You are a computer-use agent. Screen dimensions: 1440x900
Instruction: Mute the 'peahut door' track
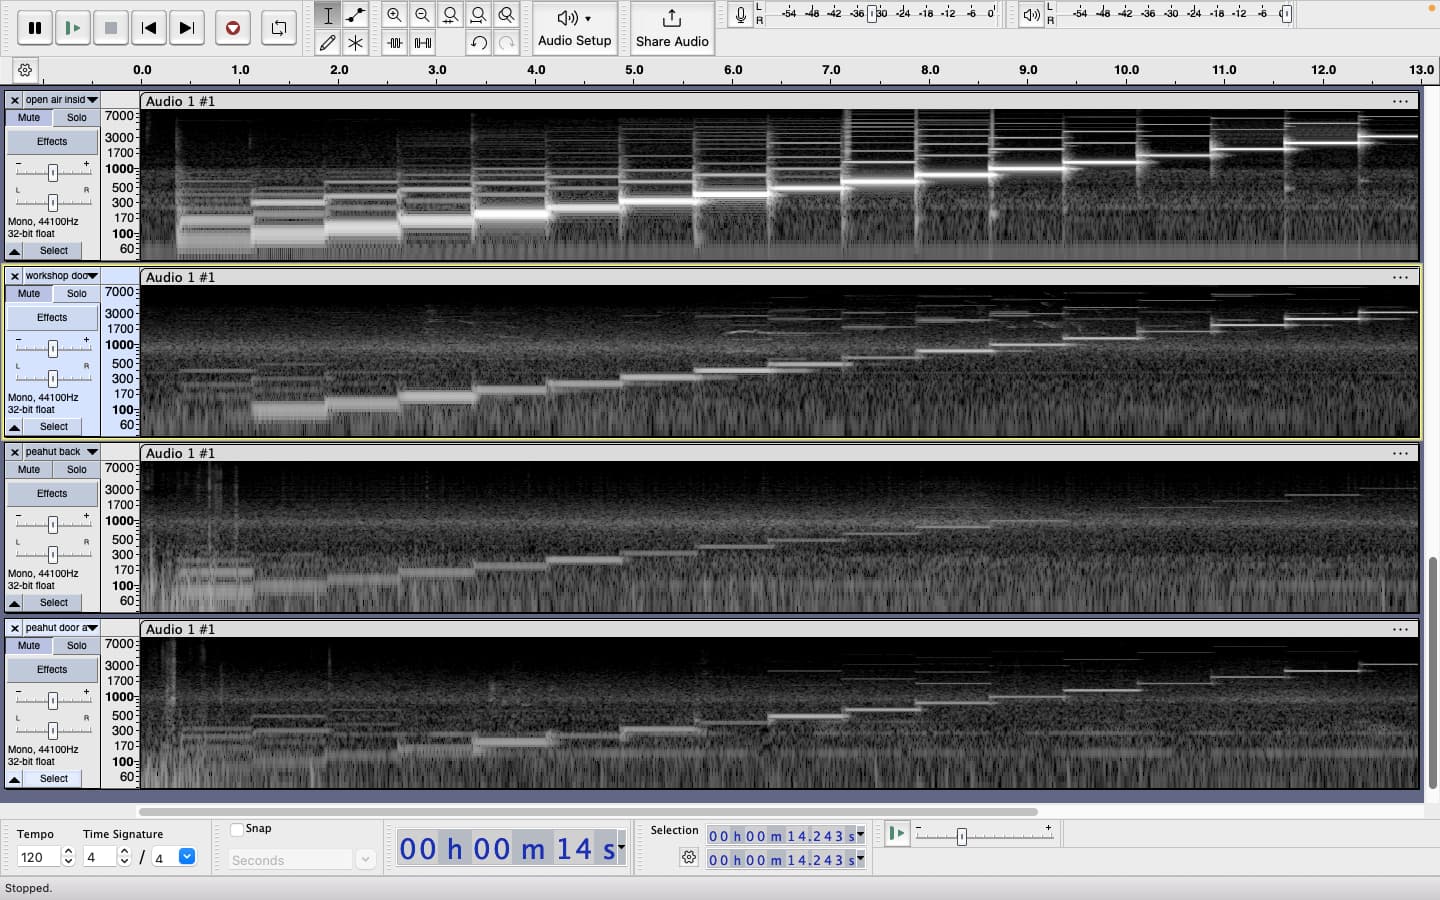[29, 646]
